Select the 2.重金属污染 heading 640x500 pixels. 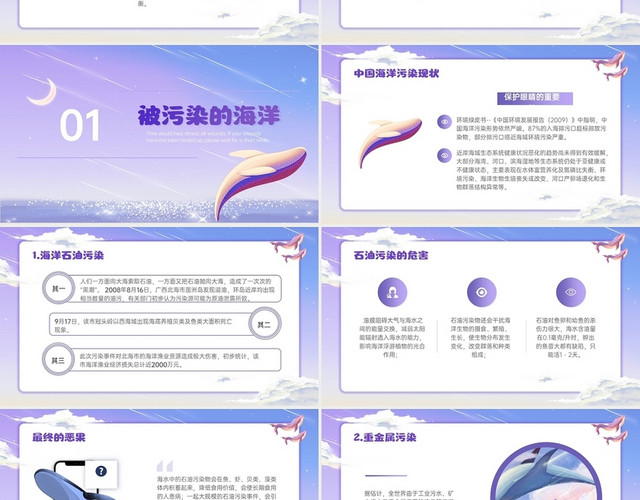[385, 437]
